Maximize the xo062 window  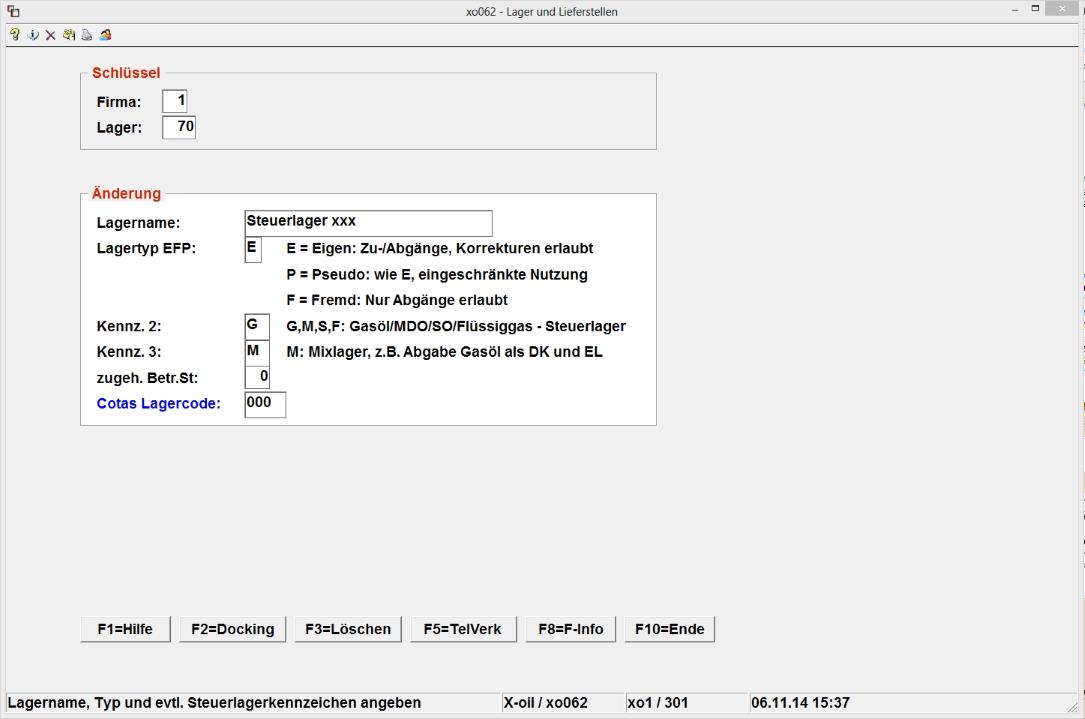pos(1035,9)
